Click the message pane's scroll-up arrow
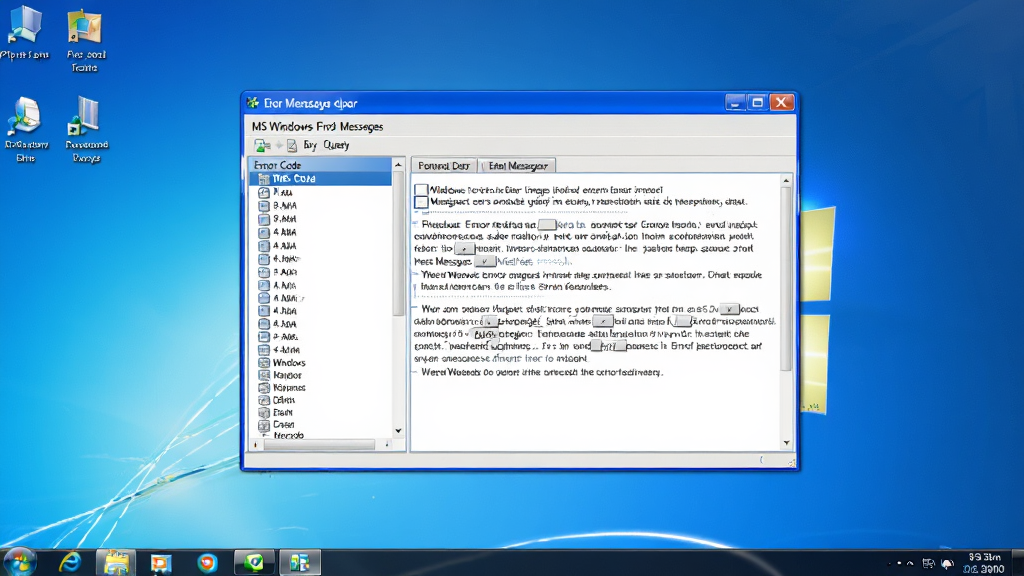Viewport: 1024px width, 576px height. [x=786, y=180]
